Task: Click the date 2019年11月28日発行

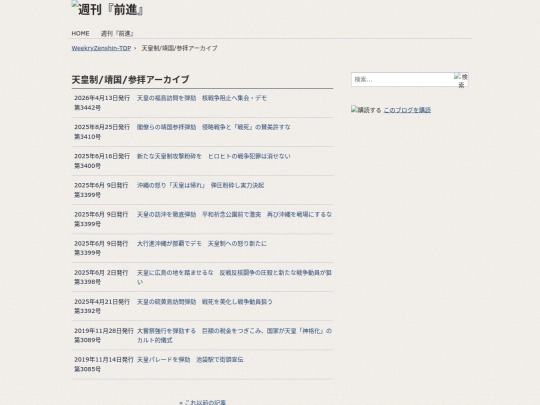Action: click(x=104, y=331)
